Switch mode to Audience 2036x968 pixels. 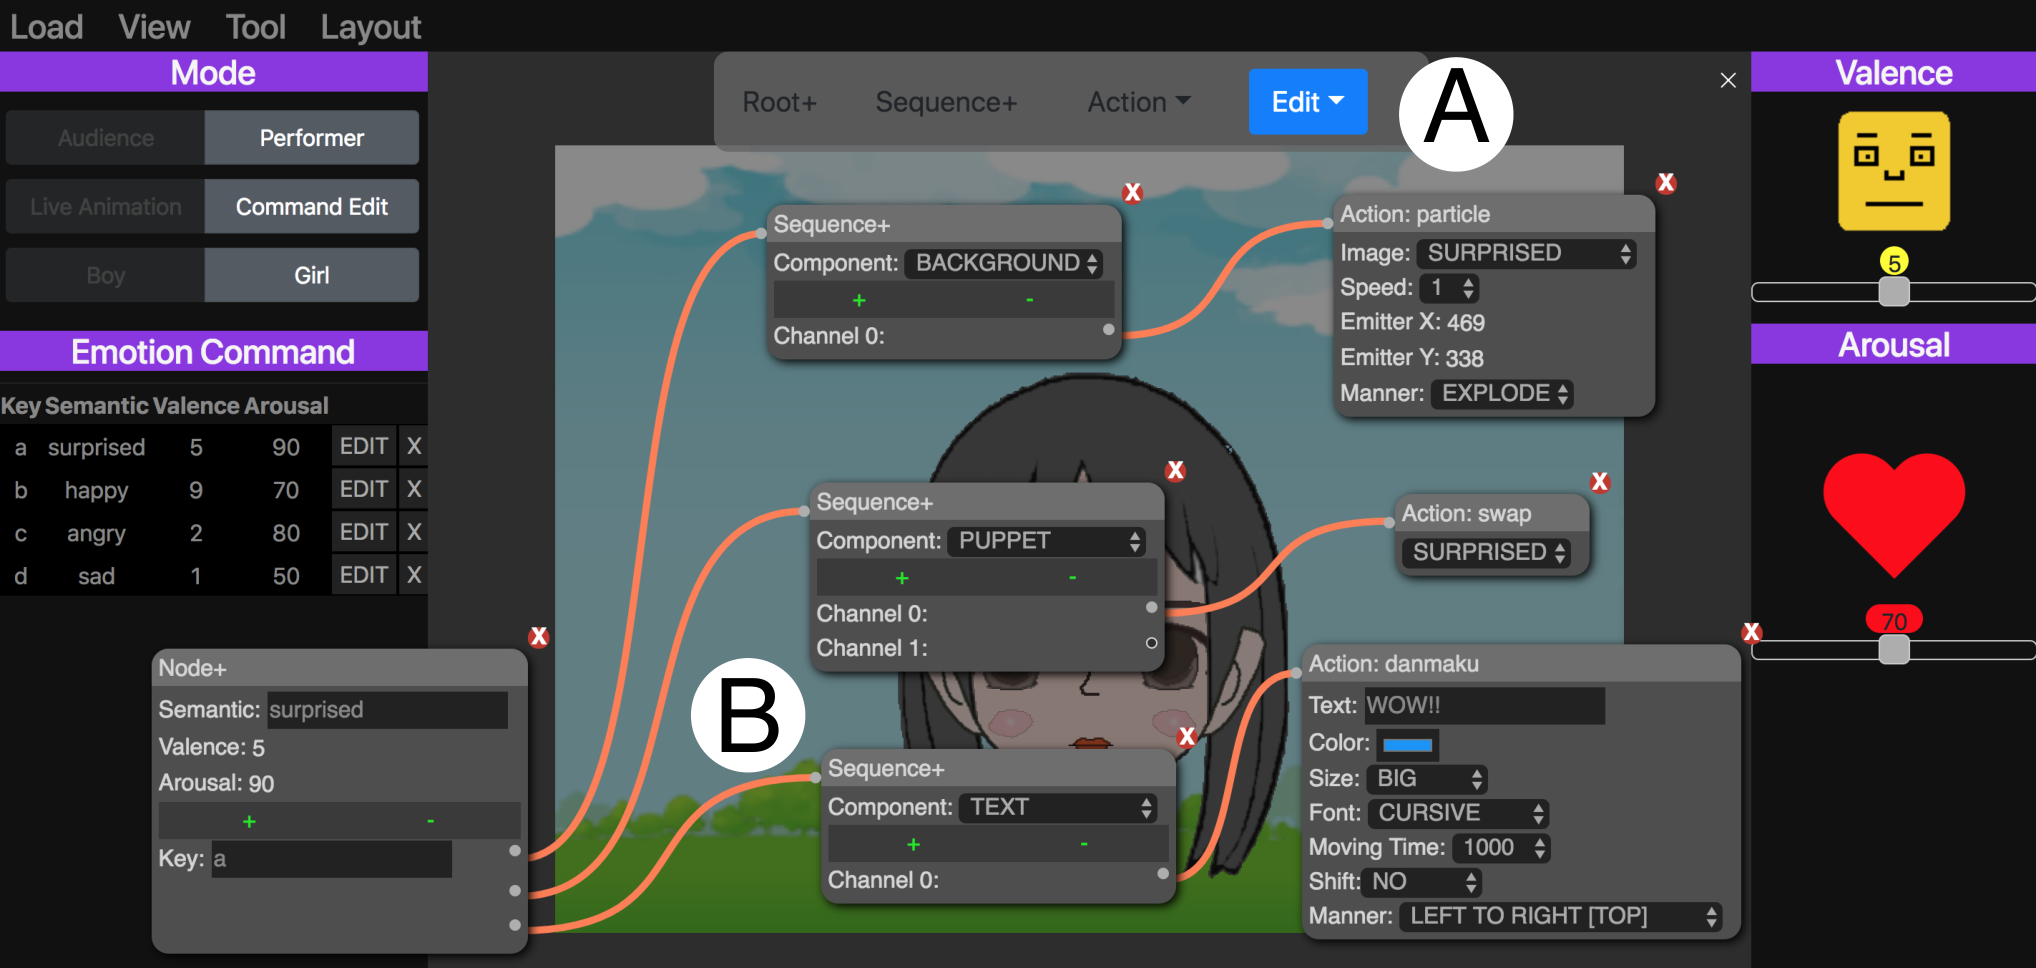[x=106, y=138]
